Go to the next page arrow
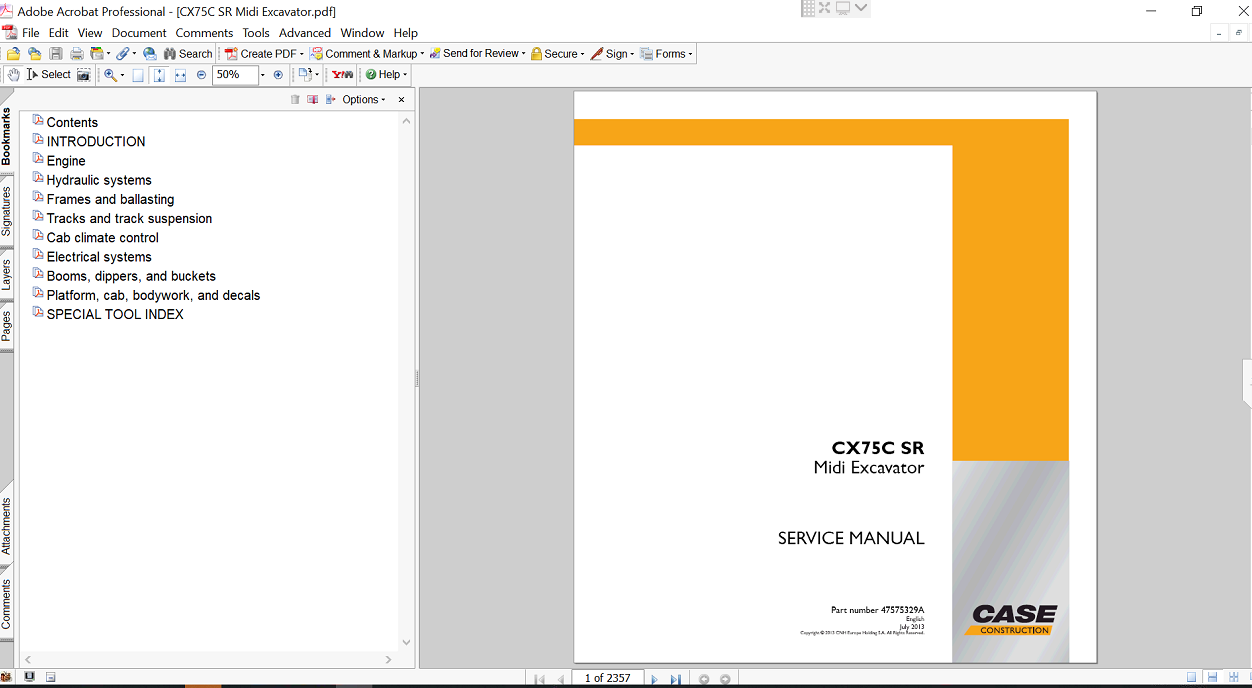 655,679
